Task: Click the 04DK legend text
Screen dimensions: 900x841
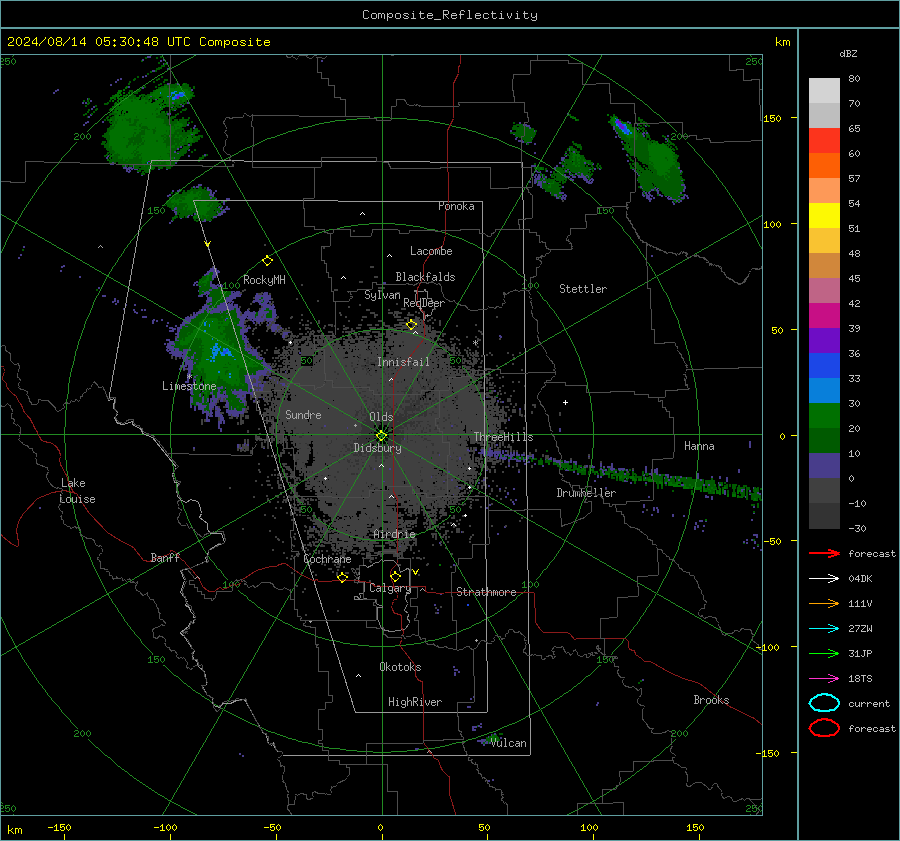Action: (860, 579)
